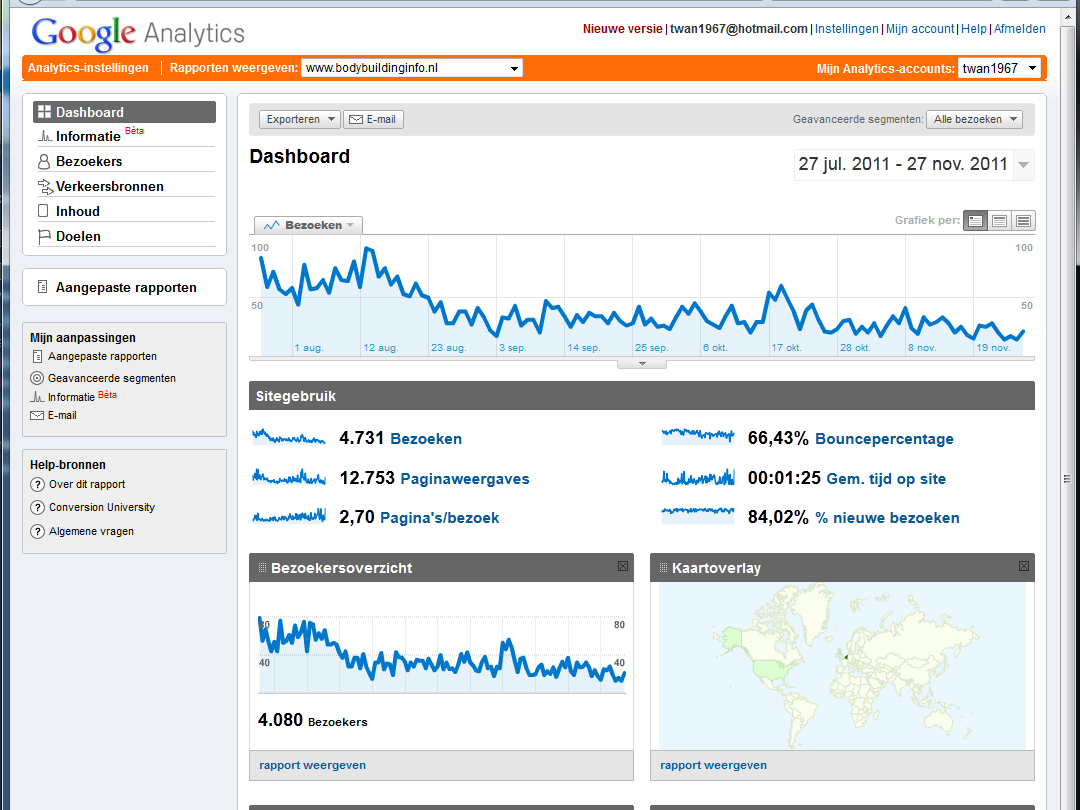Click the drag handle of Bezoekersoverzicht widget
1080x810 pixels.
pyautogui.click(x=262, y=568)
